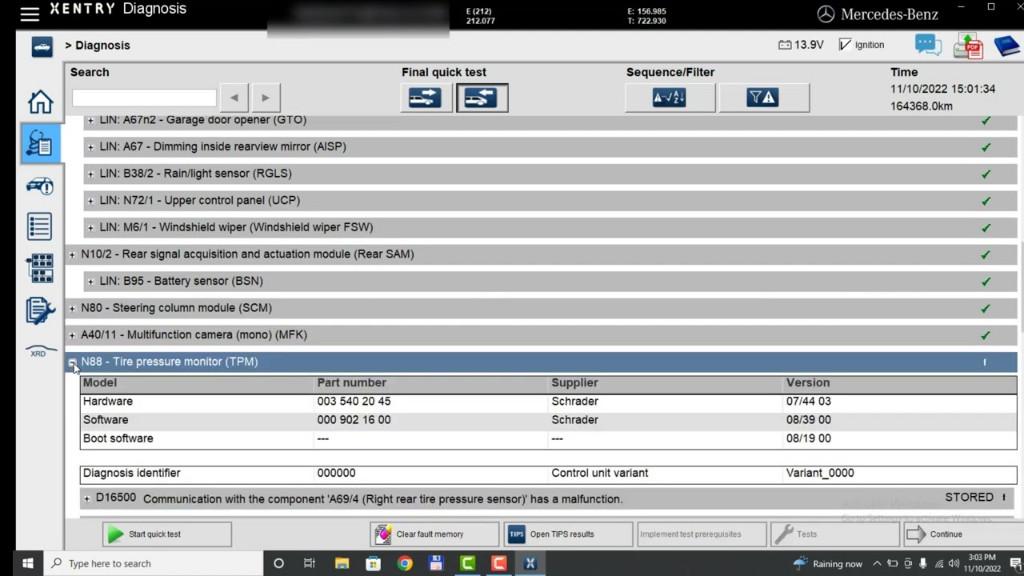Click the Version column header

tap(808, 383)
